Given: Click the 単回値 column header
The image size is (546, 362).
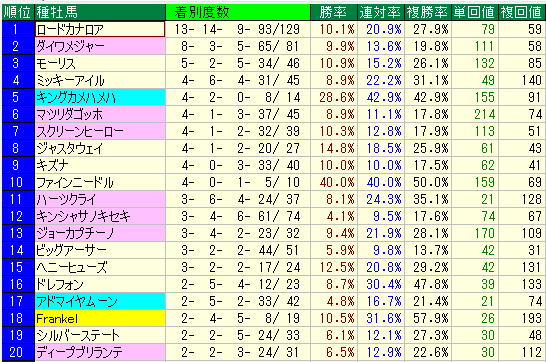Looking at the screenshot, I should pyautogui.click(x=475, y=12).
